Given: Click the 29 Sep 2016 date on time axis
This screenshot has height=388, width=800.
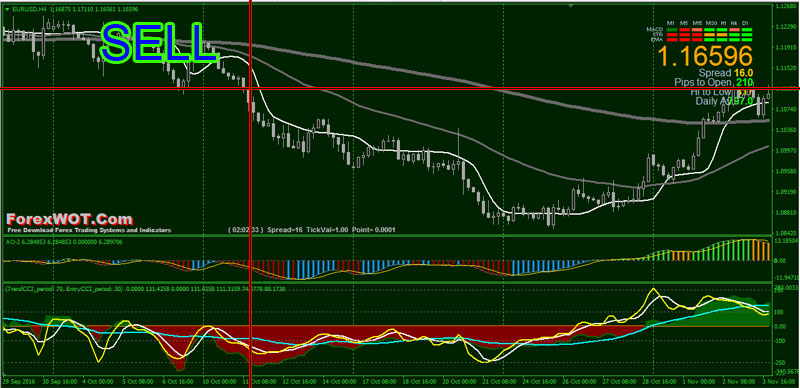Looking at the screenshot, I should point(18,381).
